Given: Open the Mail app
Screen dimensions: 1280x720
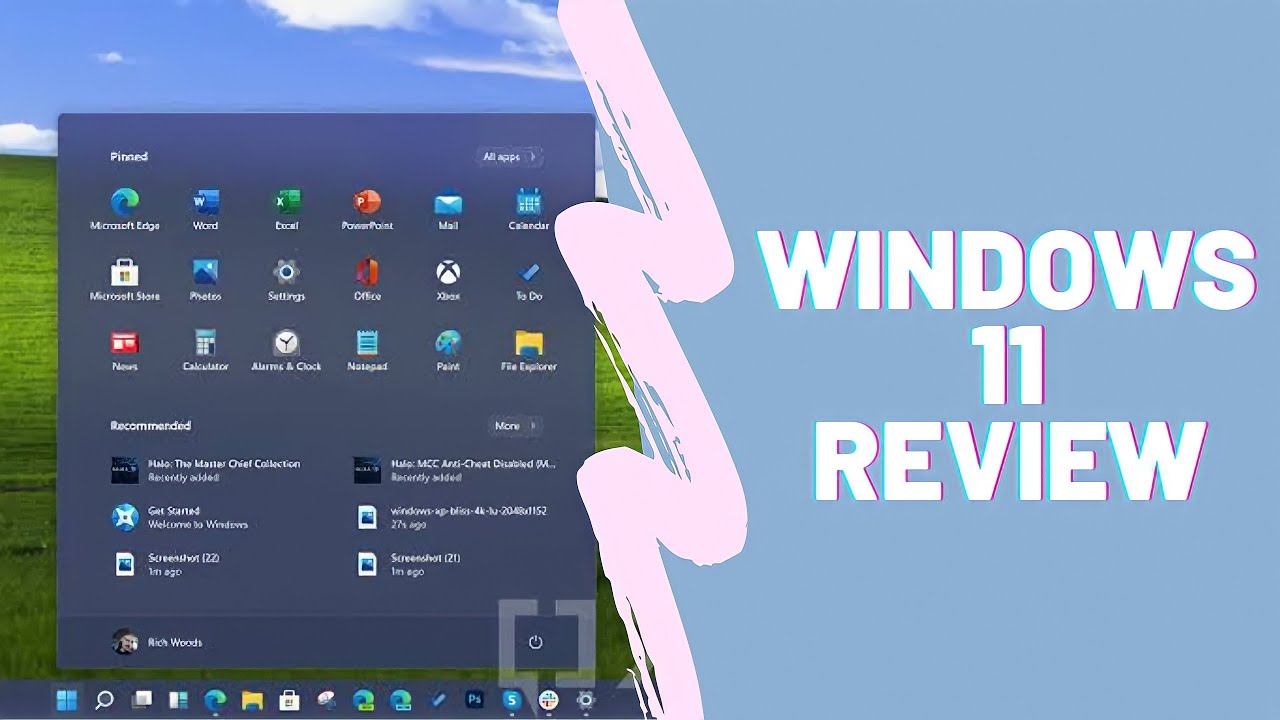Looking at the screenshot, I should coord(448,209).
